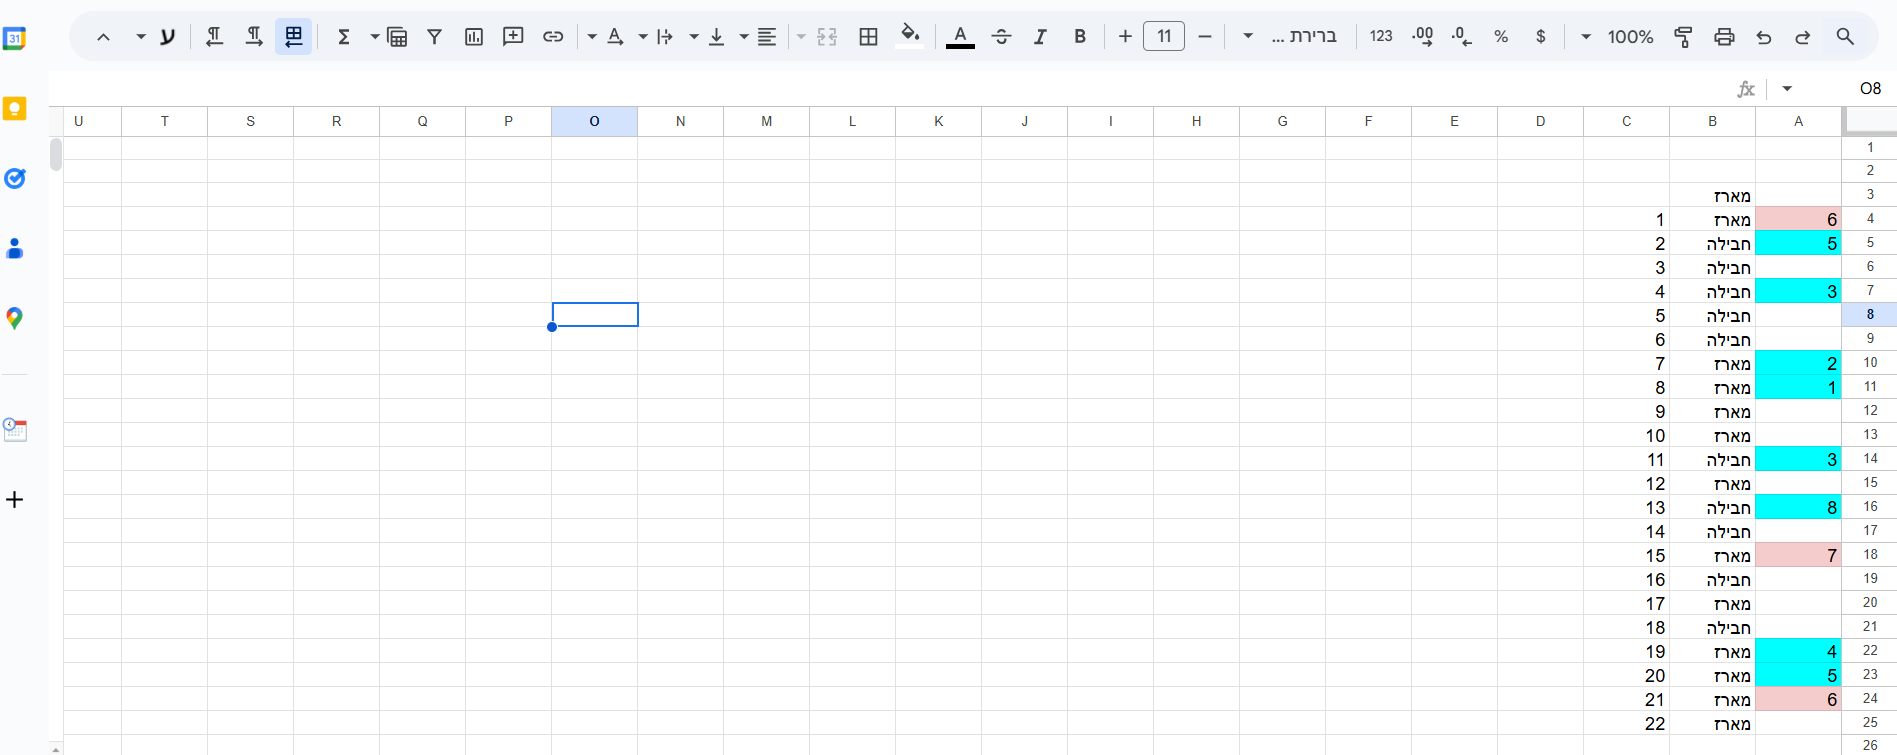This screenshot has width=1897, height=755.
Task: Select the cyan cell containing 8
Action: coord(1798,507)
